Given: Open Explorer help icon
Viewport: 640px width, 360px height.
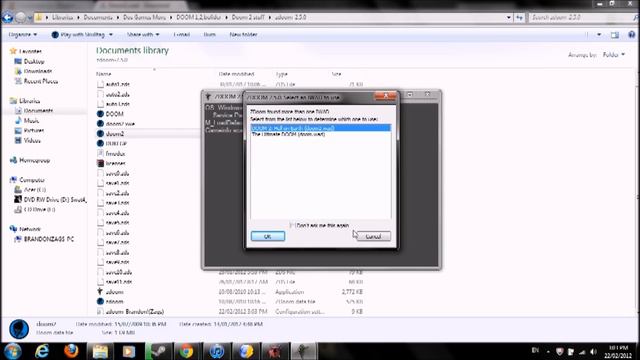Looking at the screenshot, I should [x=632, y=35].
